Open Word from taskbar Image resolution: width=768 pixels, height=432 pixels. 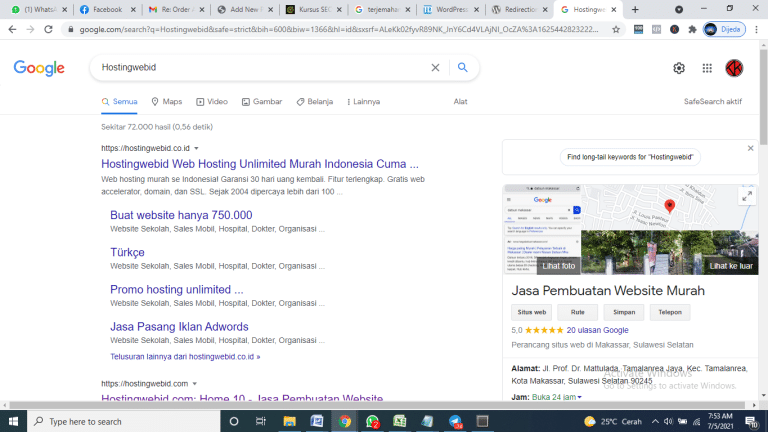[x=317, y=421]
